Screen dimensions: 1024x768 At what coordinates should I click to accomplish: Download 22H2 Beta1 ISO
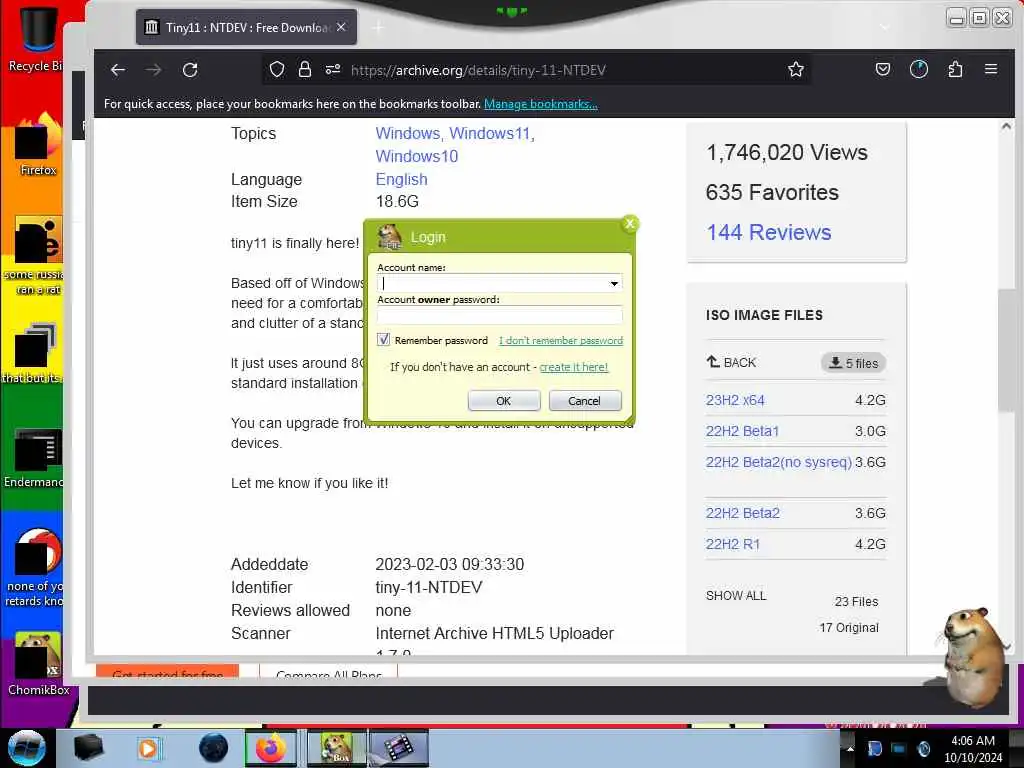tap(742, 431)
